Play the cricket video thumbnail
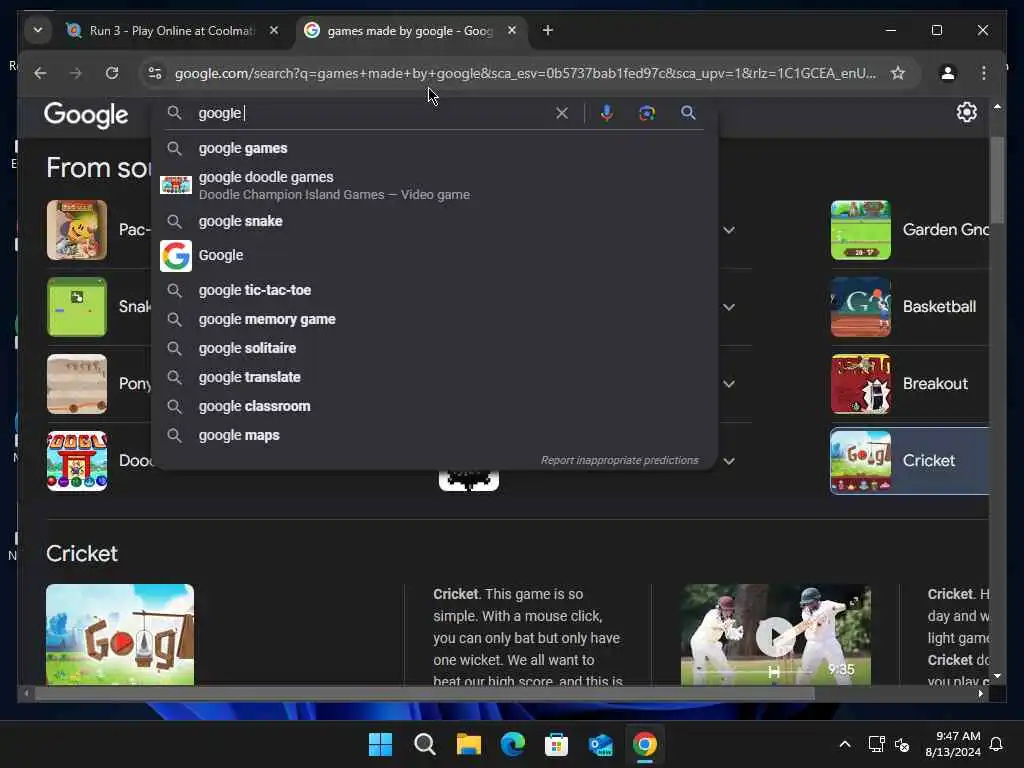The height and width of the screenshot is (768, 1024). [775, 635]
